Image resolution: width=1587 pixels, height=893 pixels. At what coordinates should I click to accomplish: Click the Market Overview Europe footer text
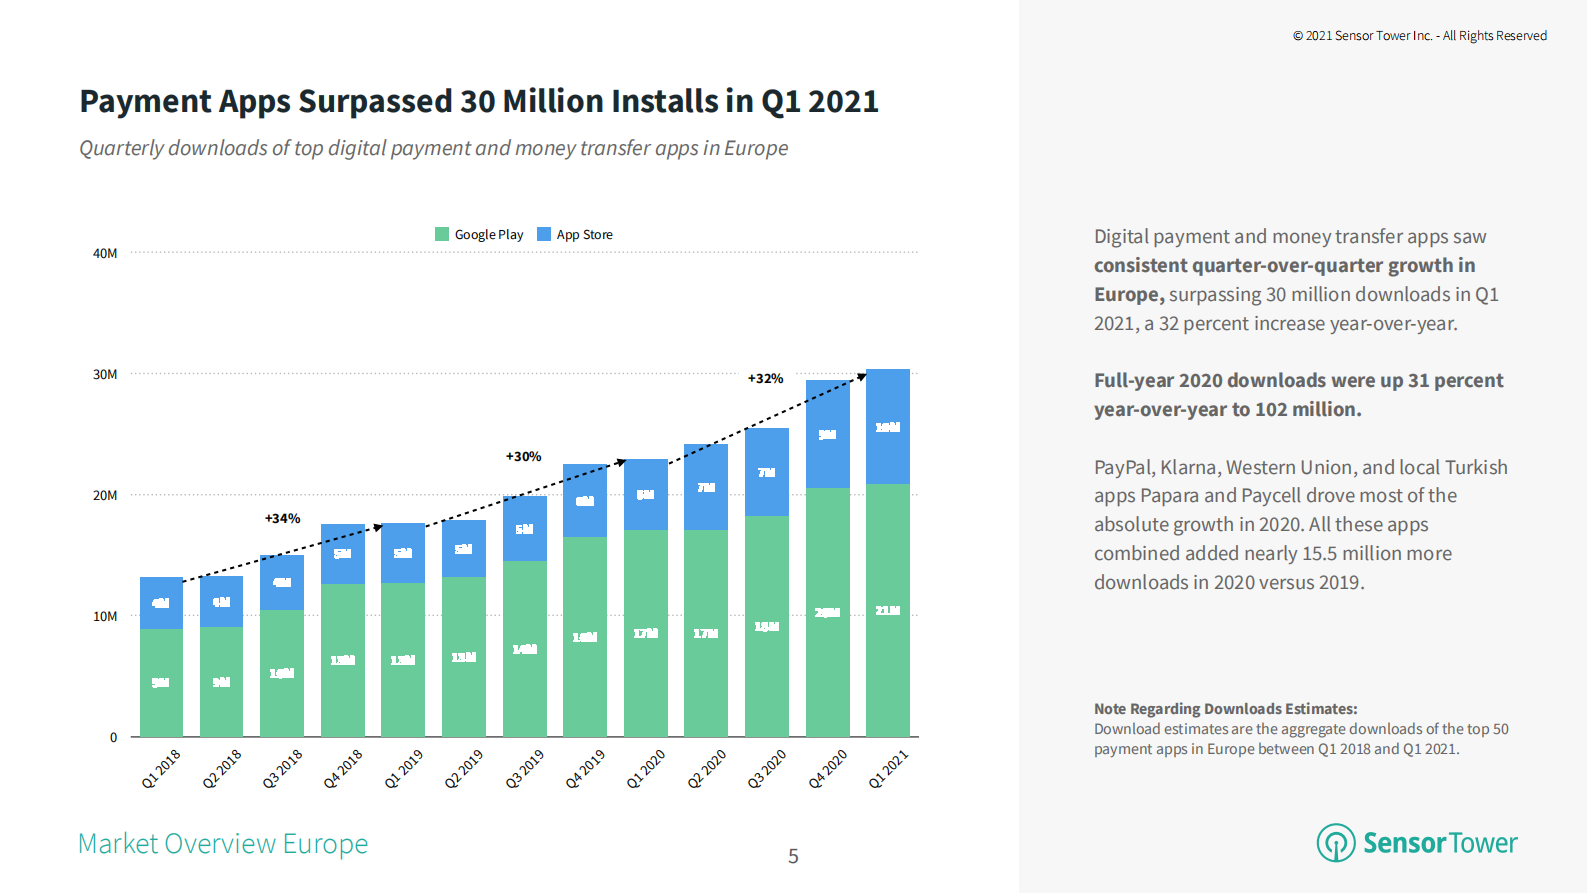click(x=223, y=844)
